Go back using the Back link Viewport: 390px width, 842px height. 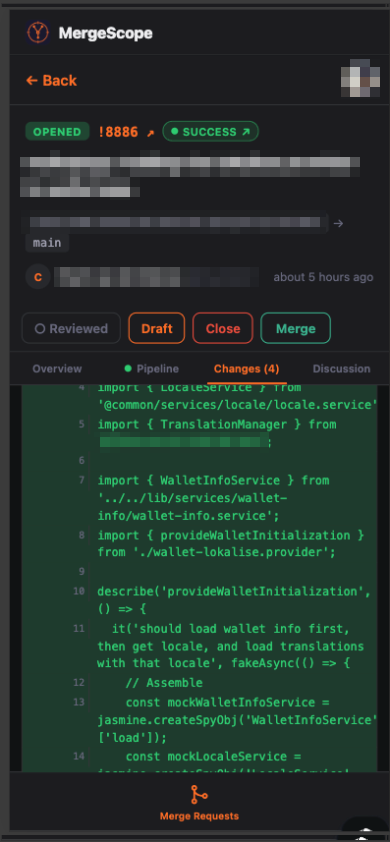click(51, 81)
